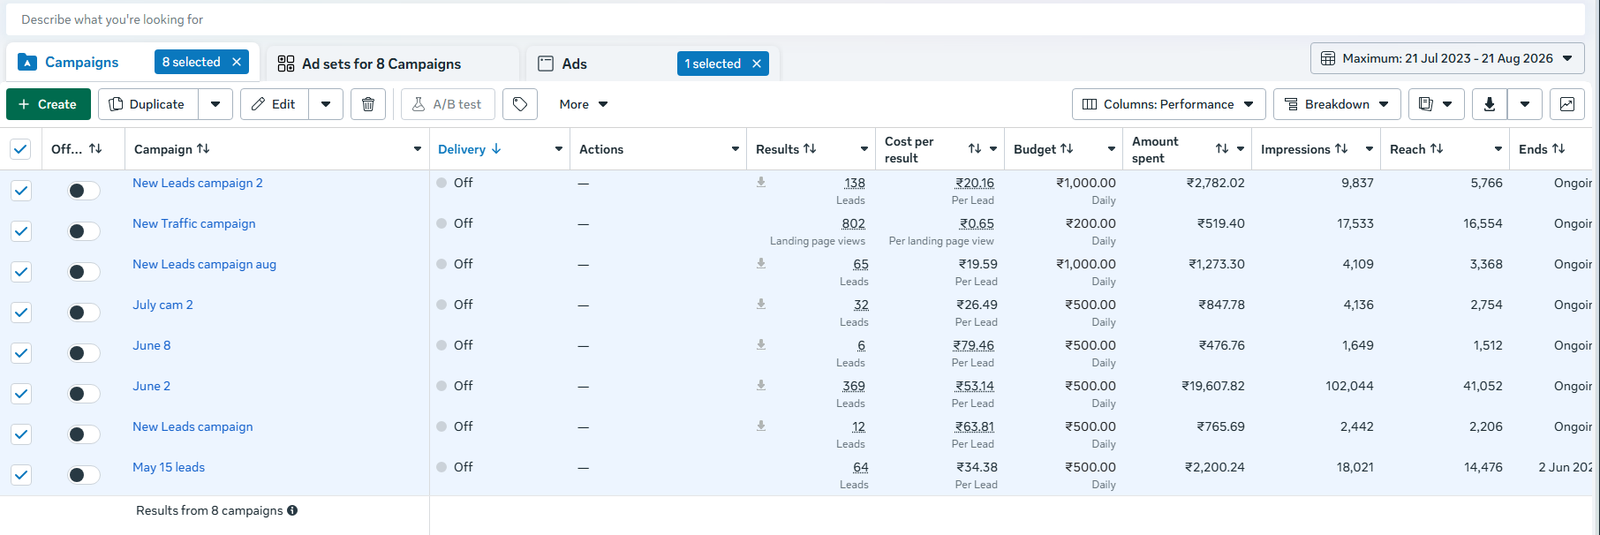Click the Edit button
The image size is (1600, 535).
pos(274,104)
